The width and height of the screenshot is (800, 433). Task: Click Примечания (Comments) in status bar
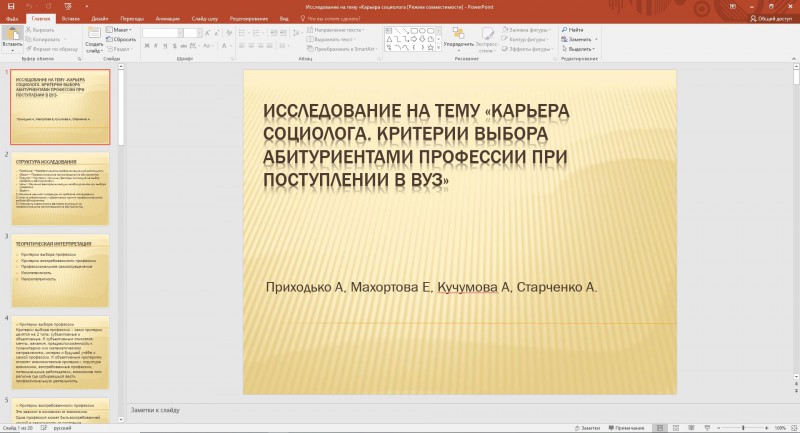pyautogui.click(x=626, y=428)
